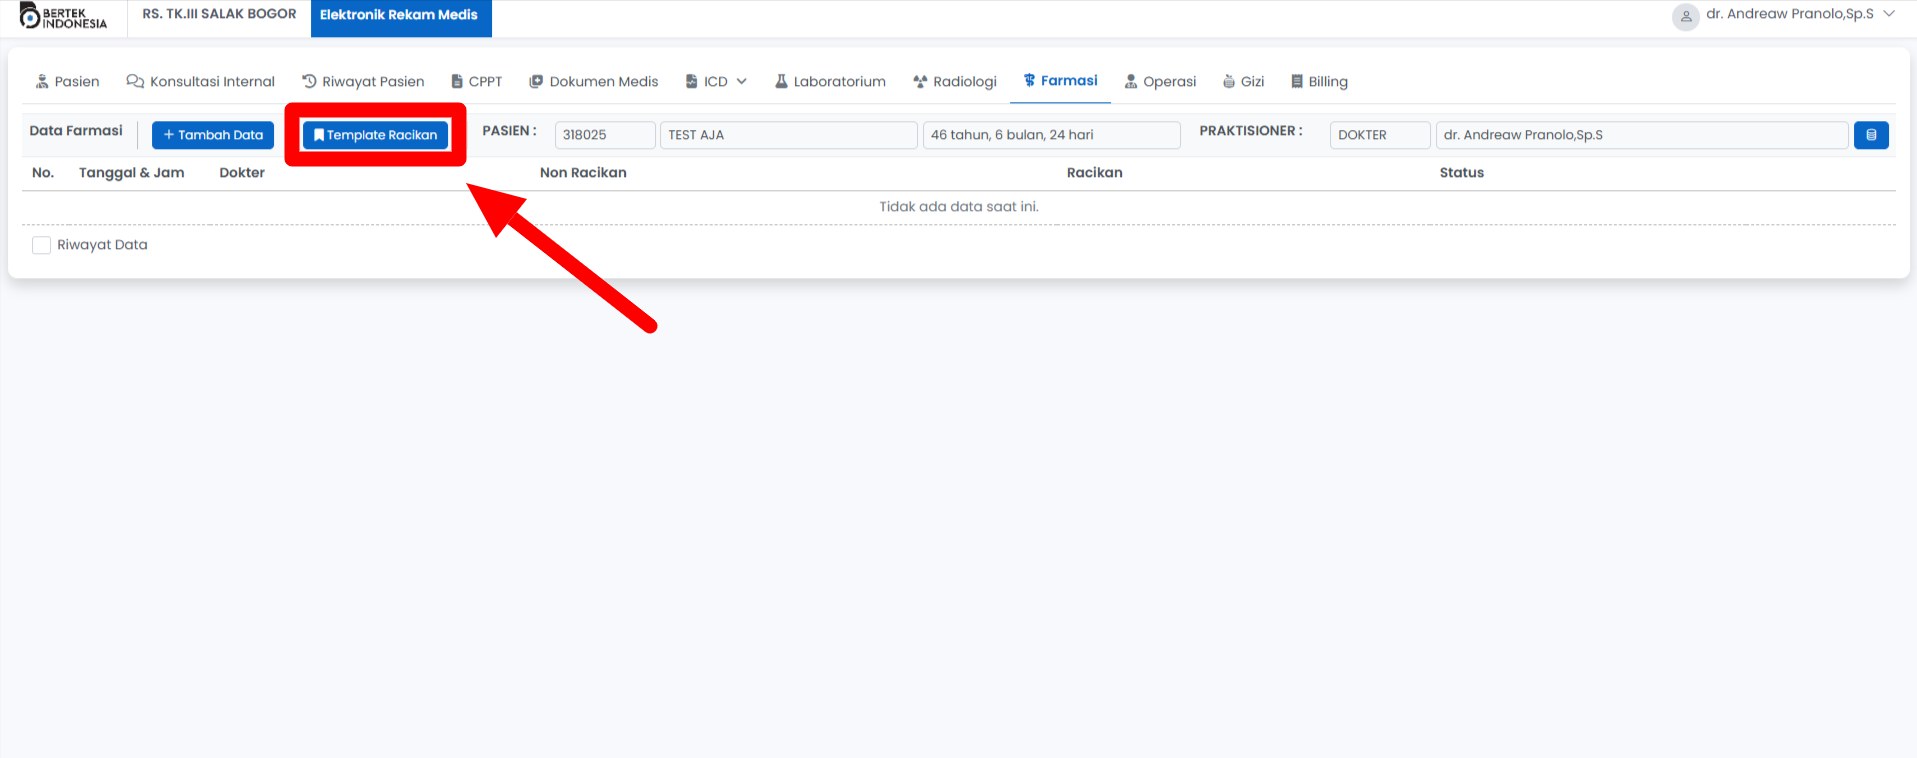The width and height of the screenshot is (1917, 758).
Task: Click the patient name field TEST AJA
Action: click(x=787, y=135)
